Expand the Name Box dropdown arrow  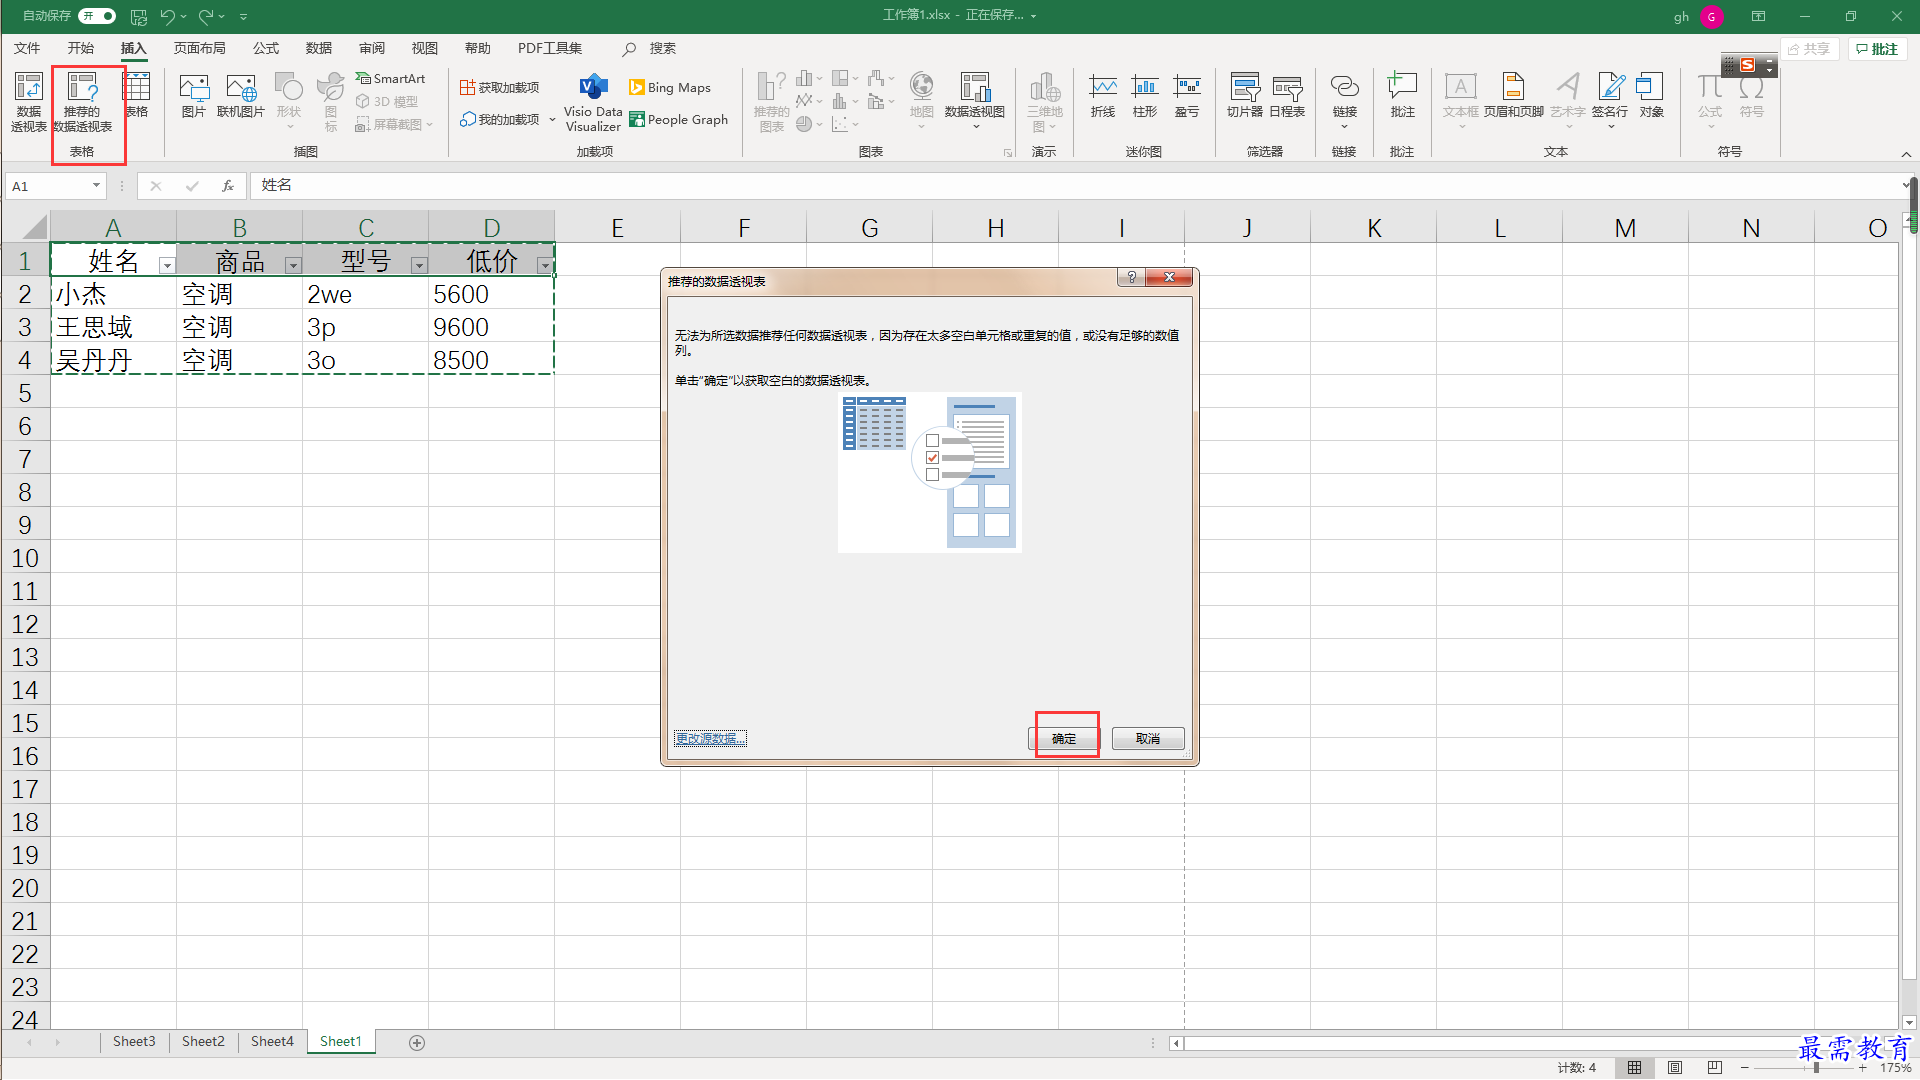[x=96, y=186]
